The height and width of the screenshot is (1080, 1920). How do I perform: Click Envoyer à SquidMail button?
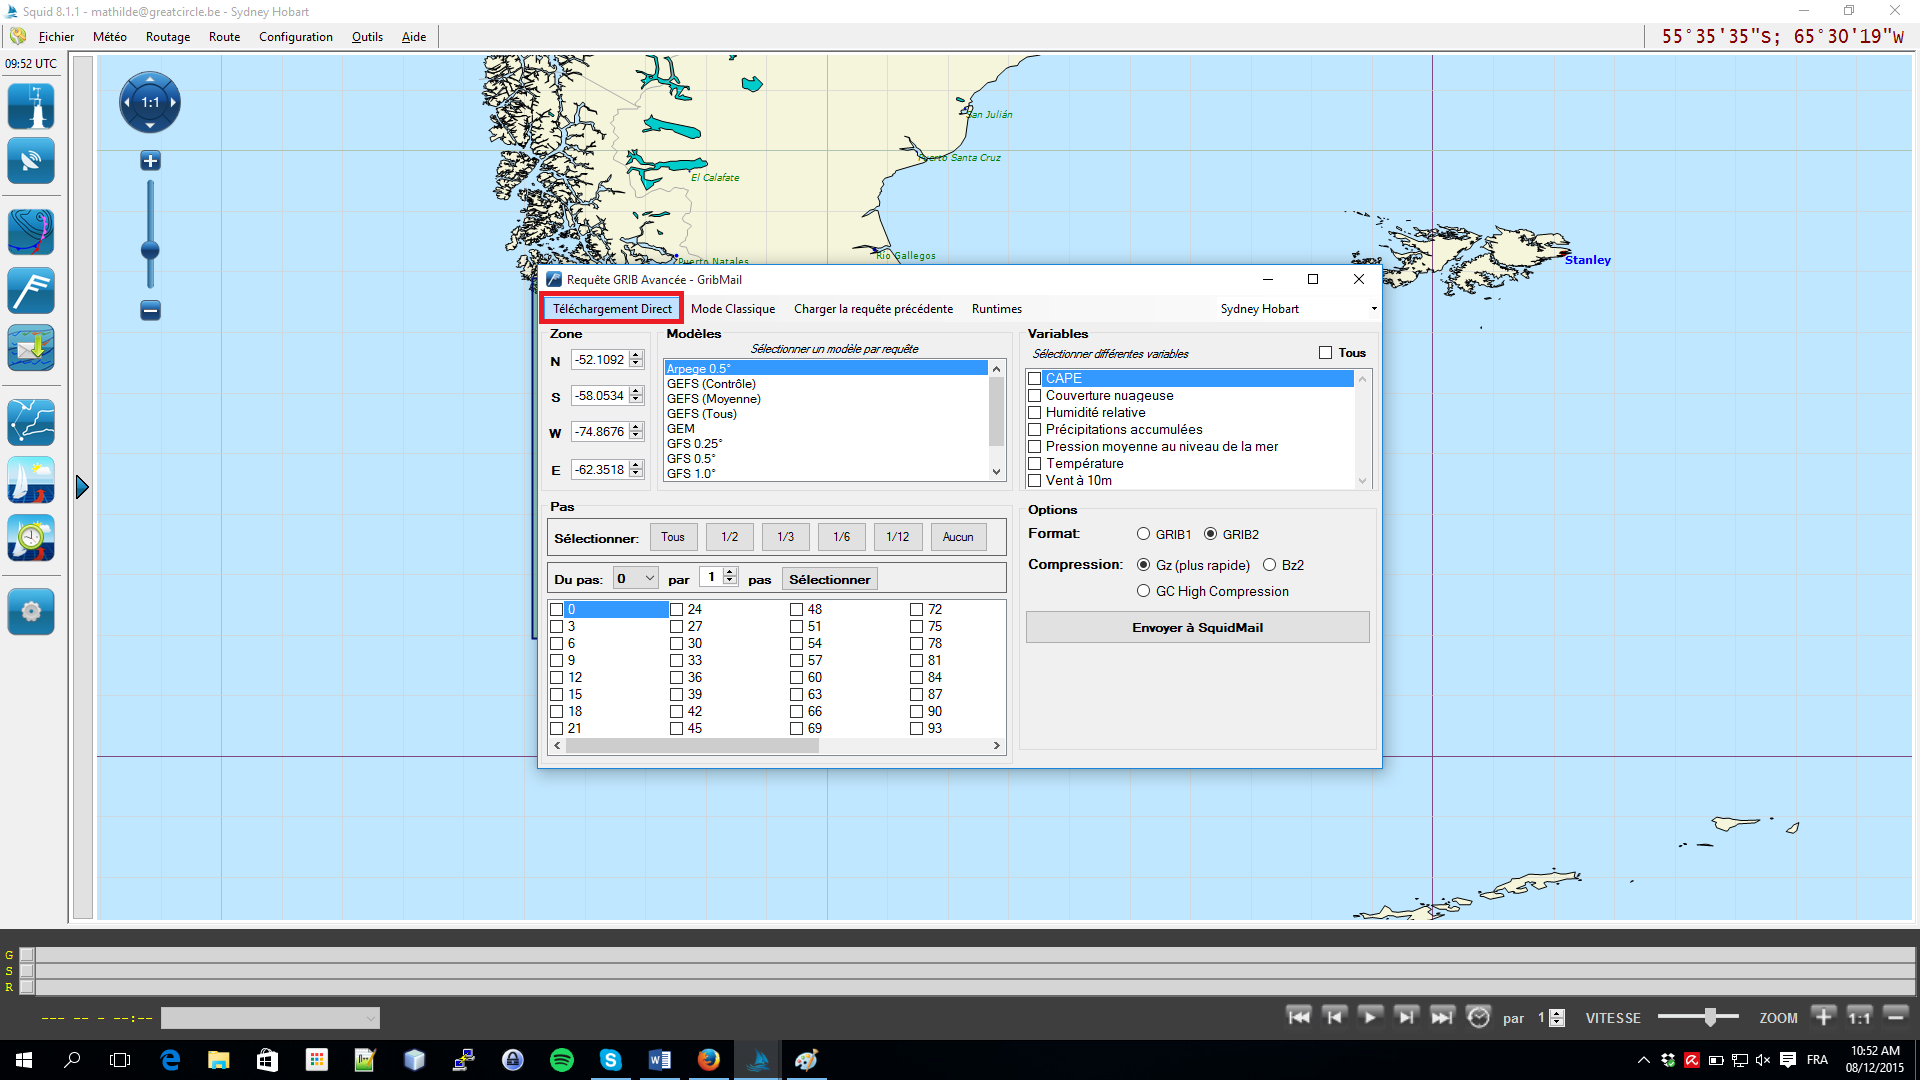[x=1197, y=628]
